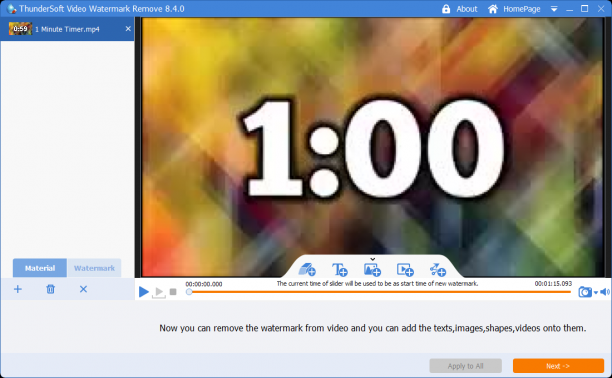Click the playback timeline slider handle
The width and height of the screenshot is (612, 378).
coord(189,292)
